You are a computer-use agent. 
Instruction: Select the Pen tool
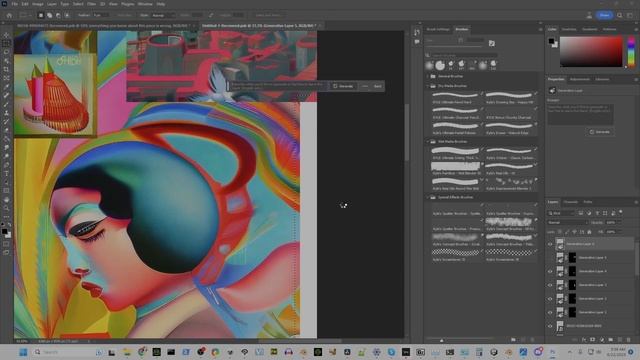pyautogui.click(x=6, y=165)
